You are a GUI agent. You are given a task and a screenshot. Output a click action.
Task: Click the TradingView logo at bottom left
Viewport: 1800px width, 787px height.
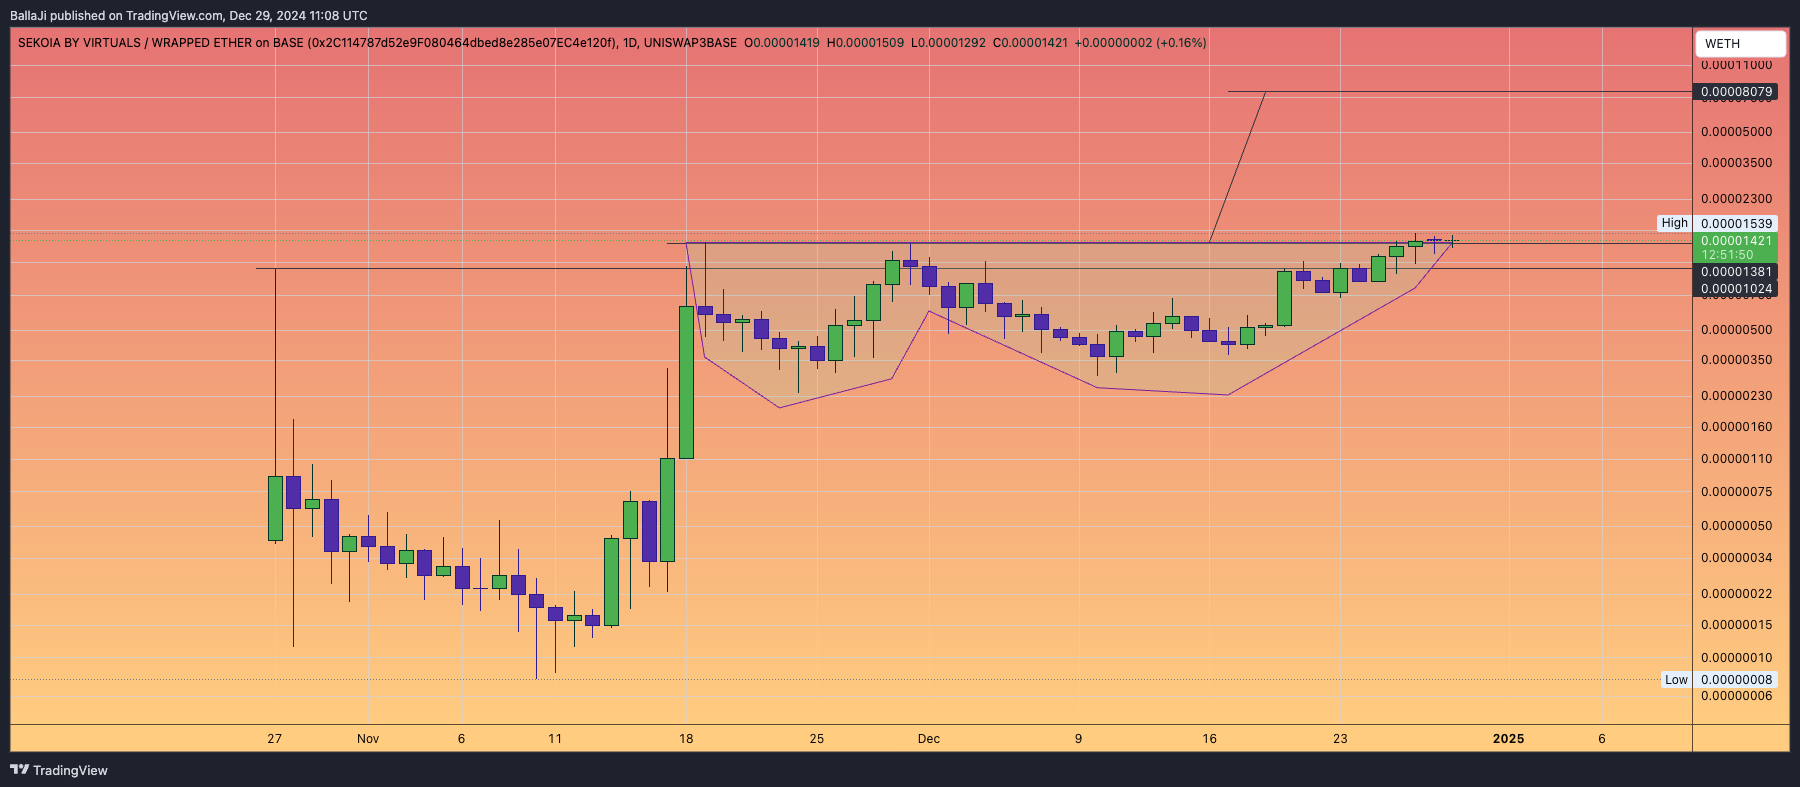click(59, 770)
